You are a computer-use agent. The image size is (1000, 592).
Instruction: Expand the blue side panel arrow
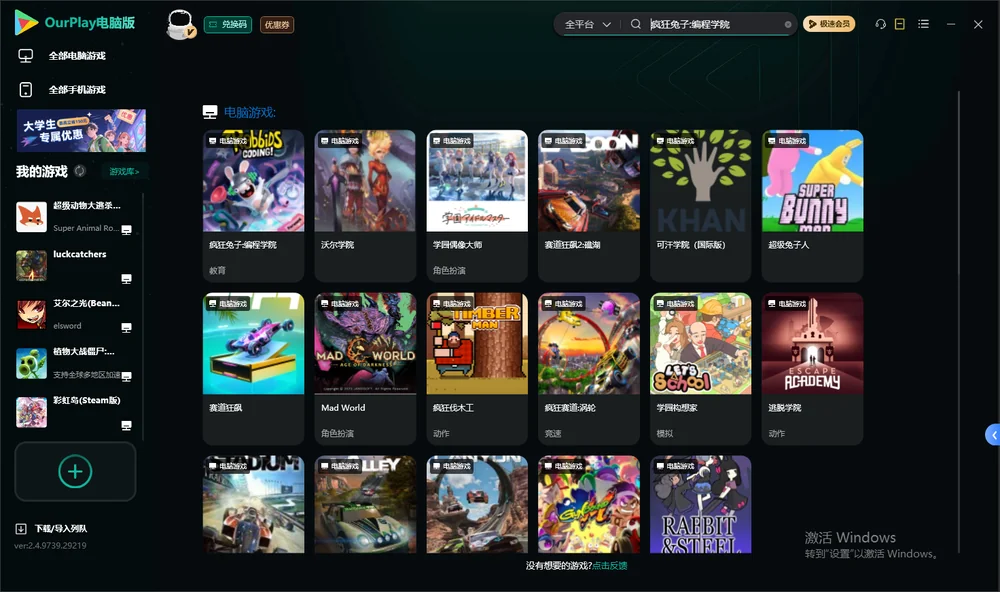[x=993, y=435]
